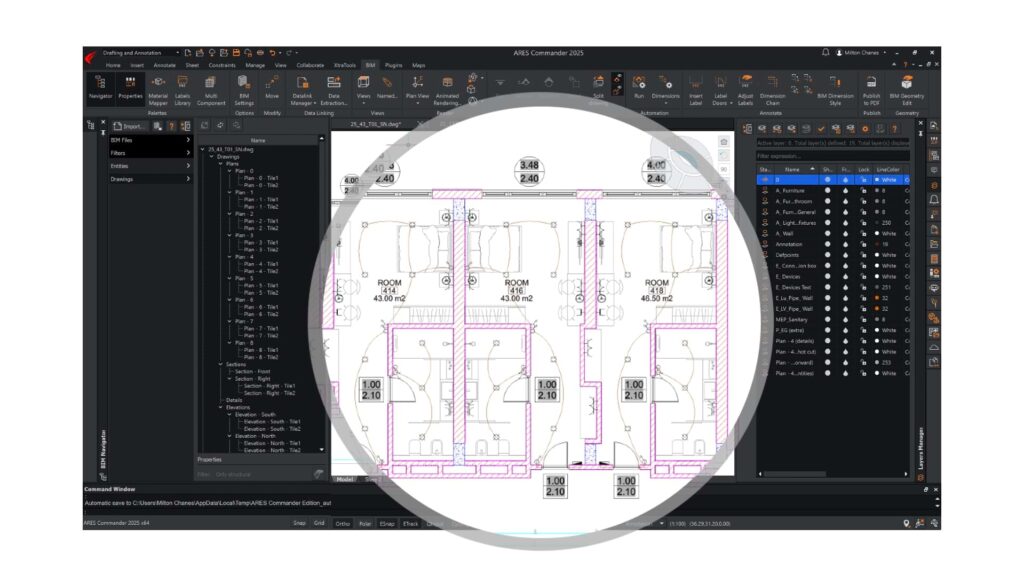The width and height of the screenshot is (1024, 576).
Task: Open the notifications bell
Action: tap(825, 52)
